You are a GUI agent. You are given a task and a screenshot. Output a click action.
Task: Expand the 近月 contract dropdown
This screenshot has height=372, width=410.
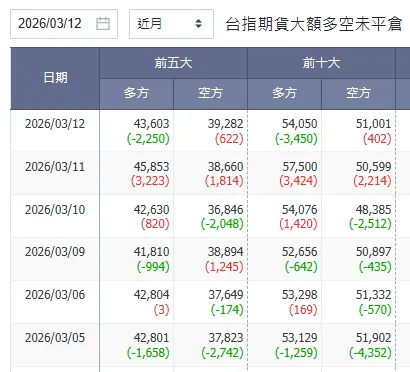click(x=171, y=24)
